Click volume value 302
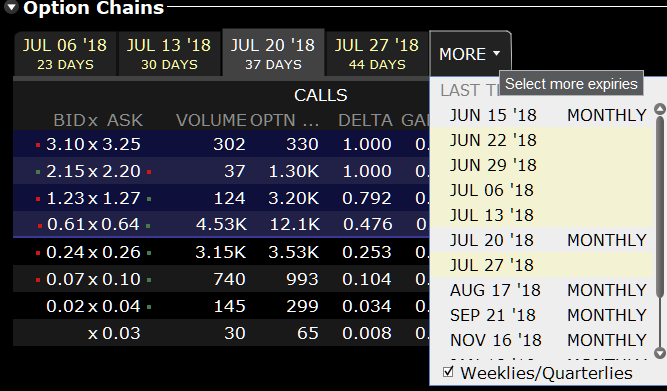 coord(229,144)
